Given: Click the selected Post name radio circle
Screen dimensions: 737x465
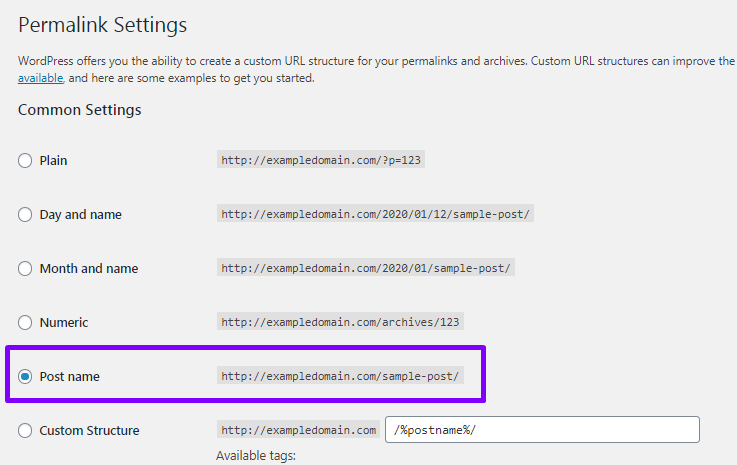Looking at the screenshot, I should (25, 377).
